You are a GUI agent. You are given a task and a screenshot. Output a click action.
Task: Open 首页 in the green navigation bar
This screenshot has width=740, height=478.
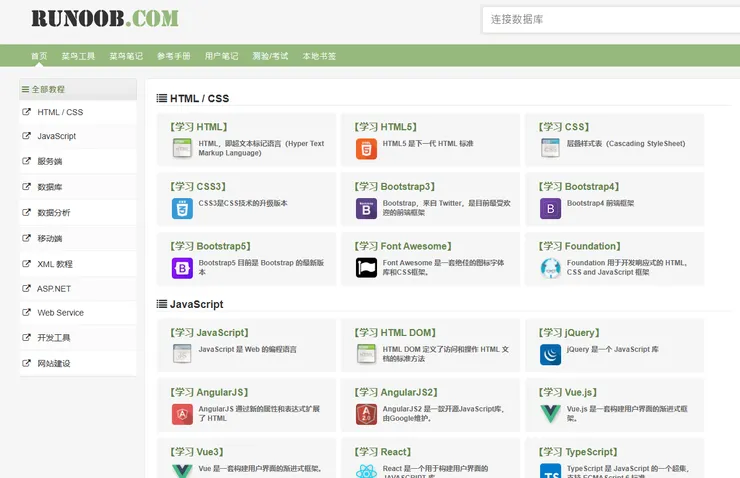[x=39, y=56]
